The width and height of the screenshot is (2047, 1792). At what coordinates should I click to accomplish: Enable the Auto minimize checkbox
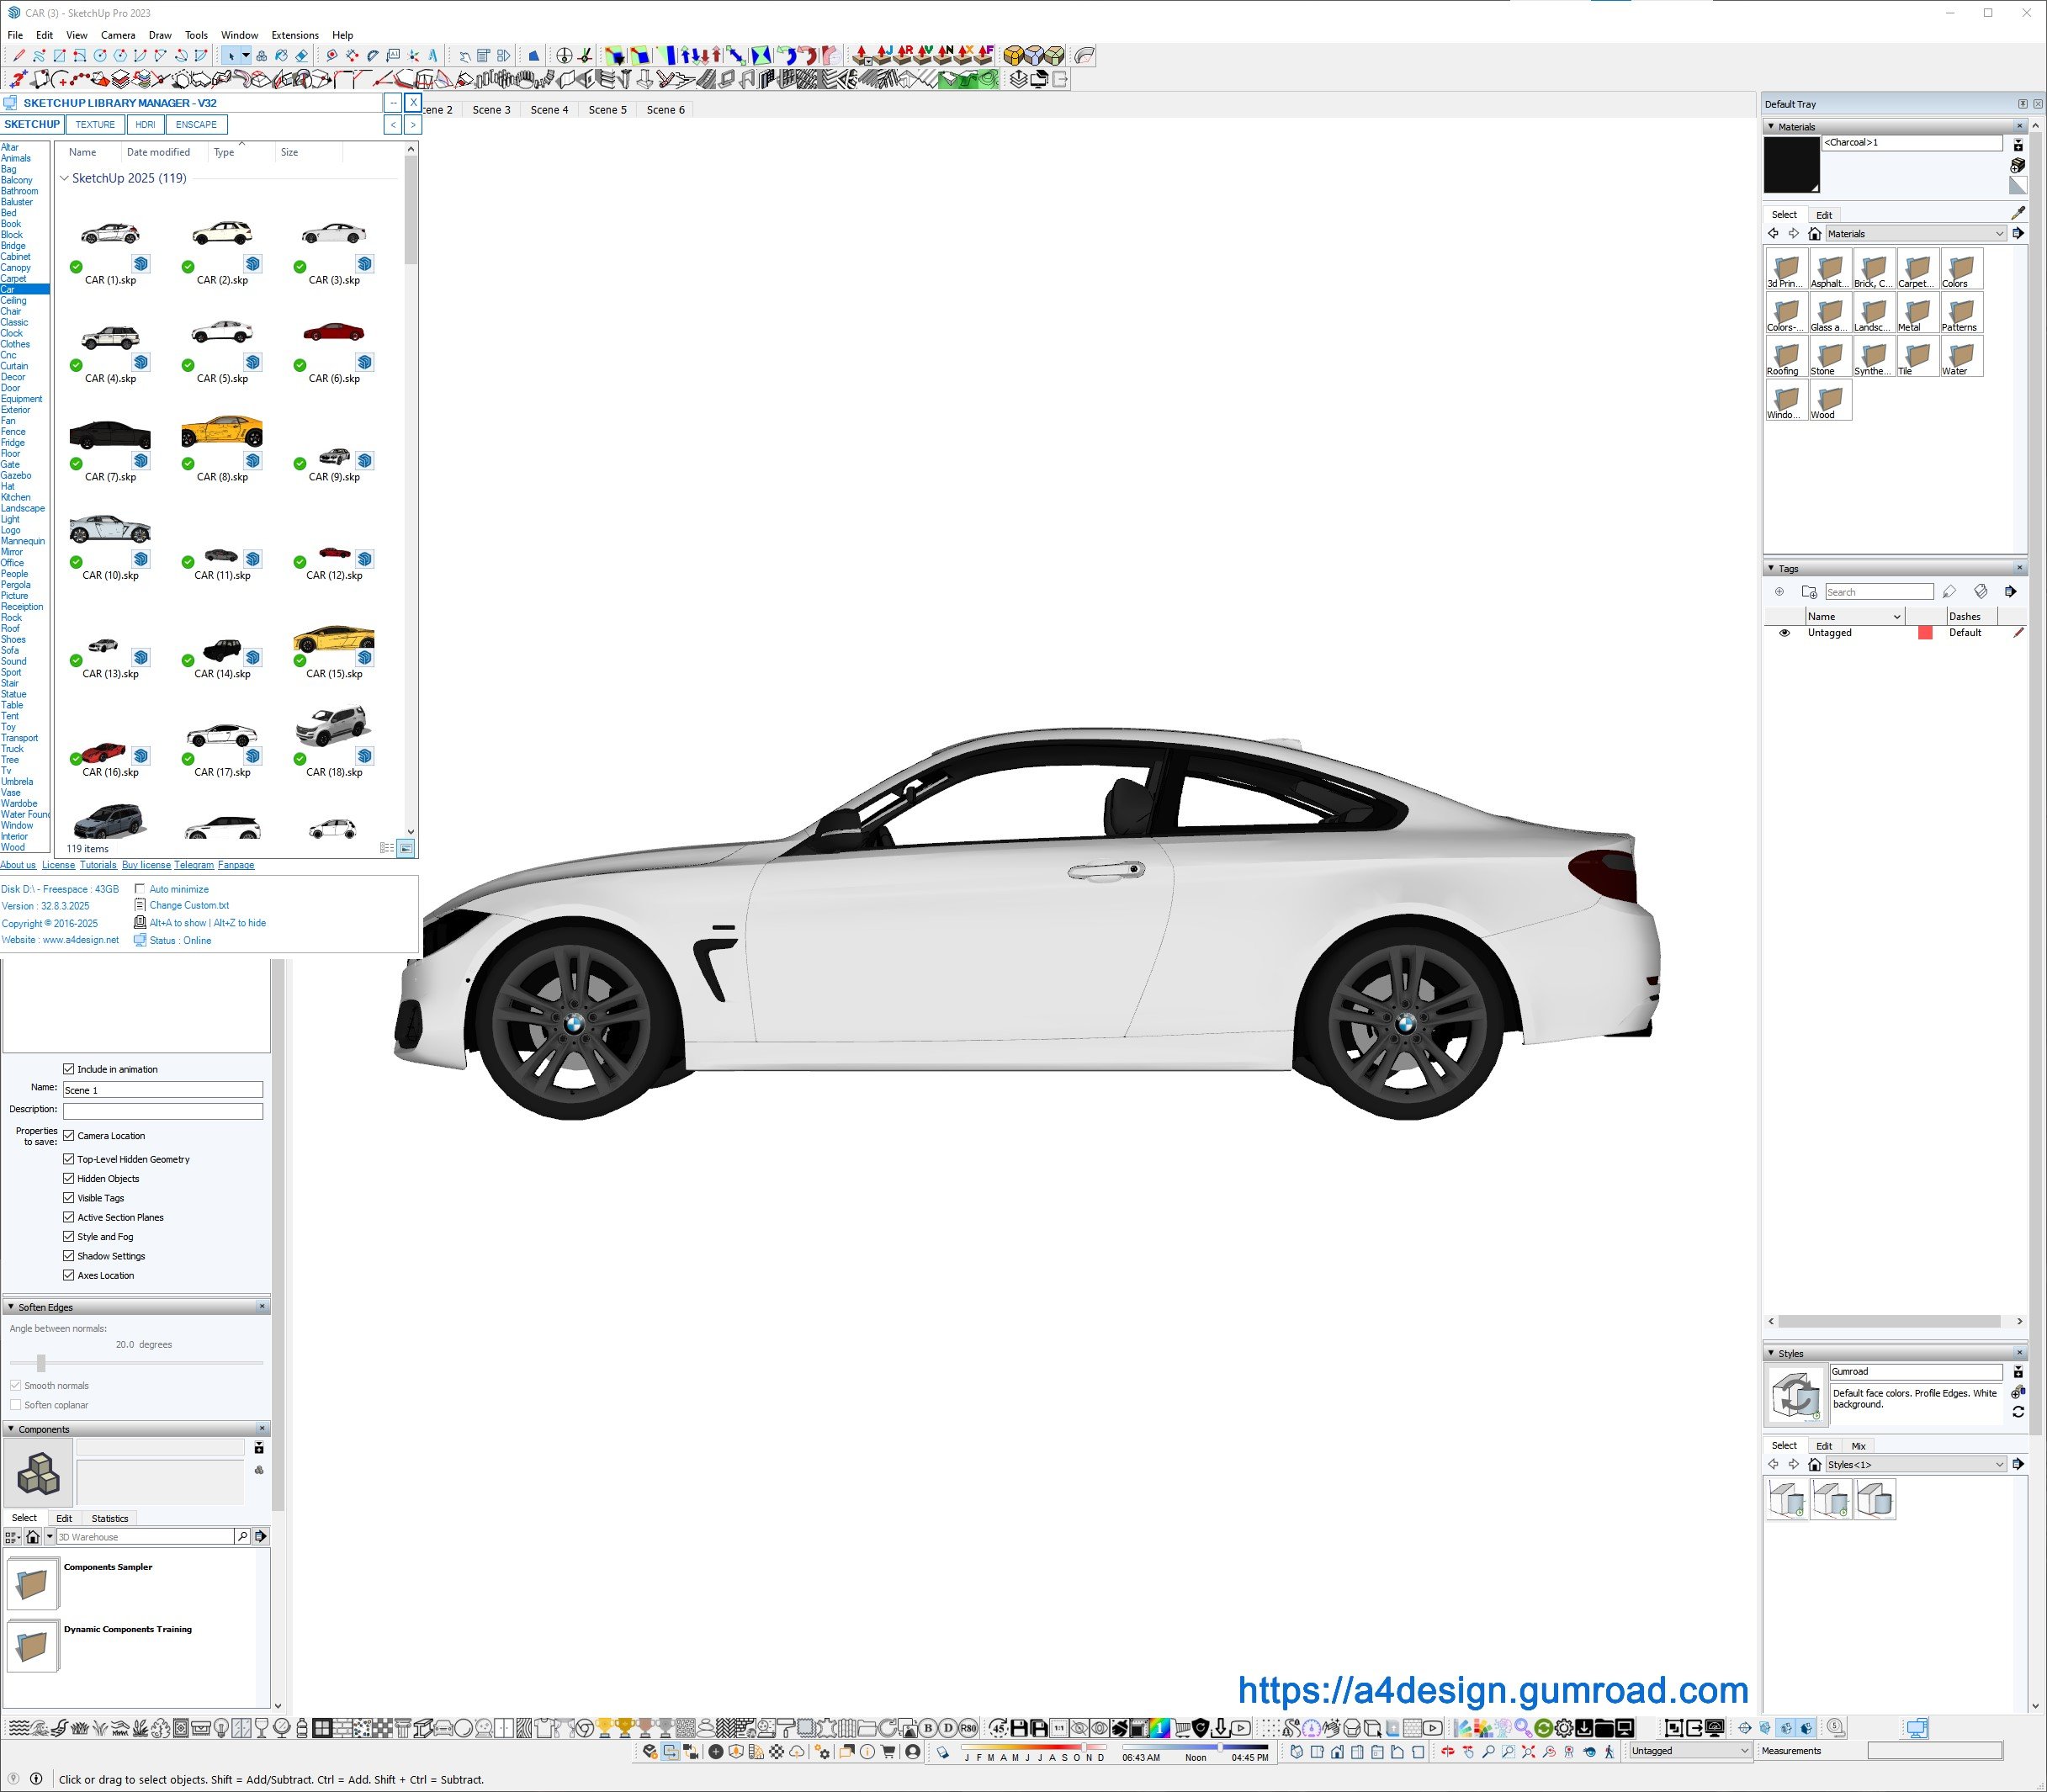(140, 889)
